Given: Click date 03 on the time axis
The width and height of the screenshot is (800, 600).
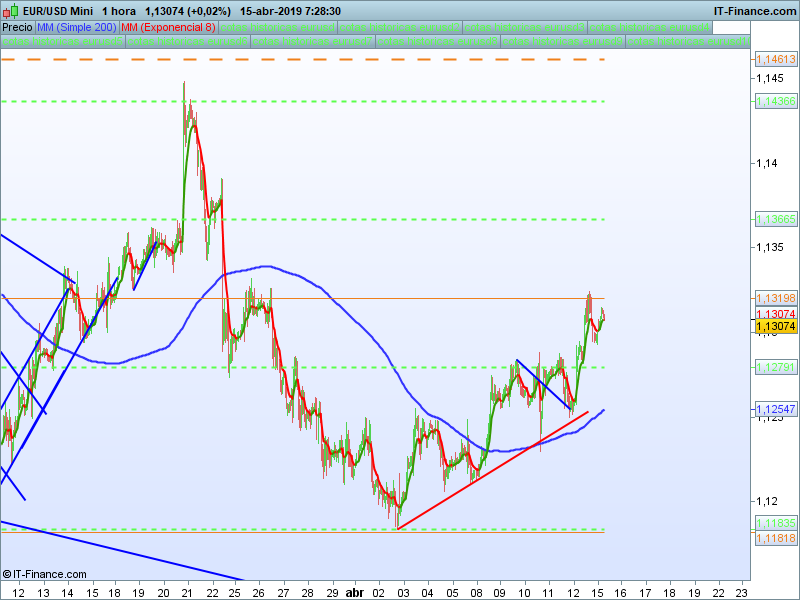Looking at the screenshot, I should 403,593.
